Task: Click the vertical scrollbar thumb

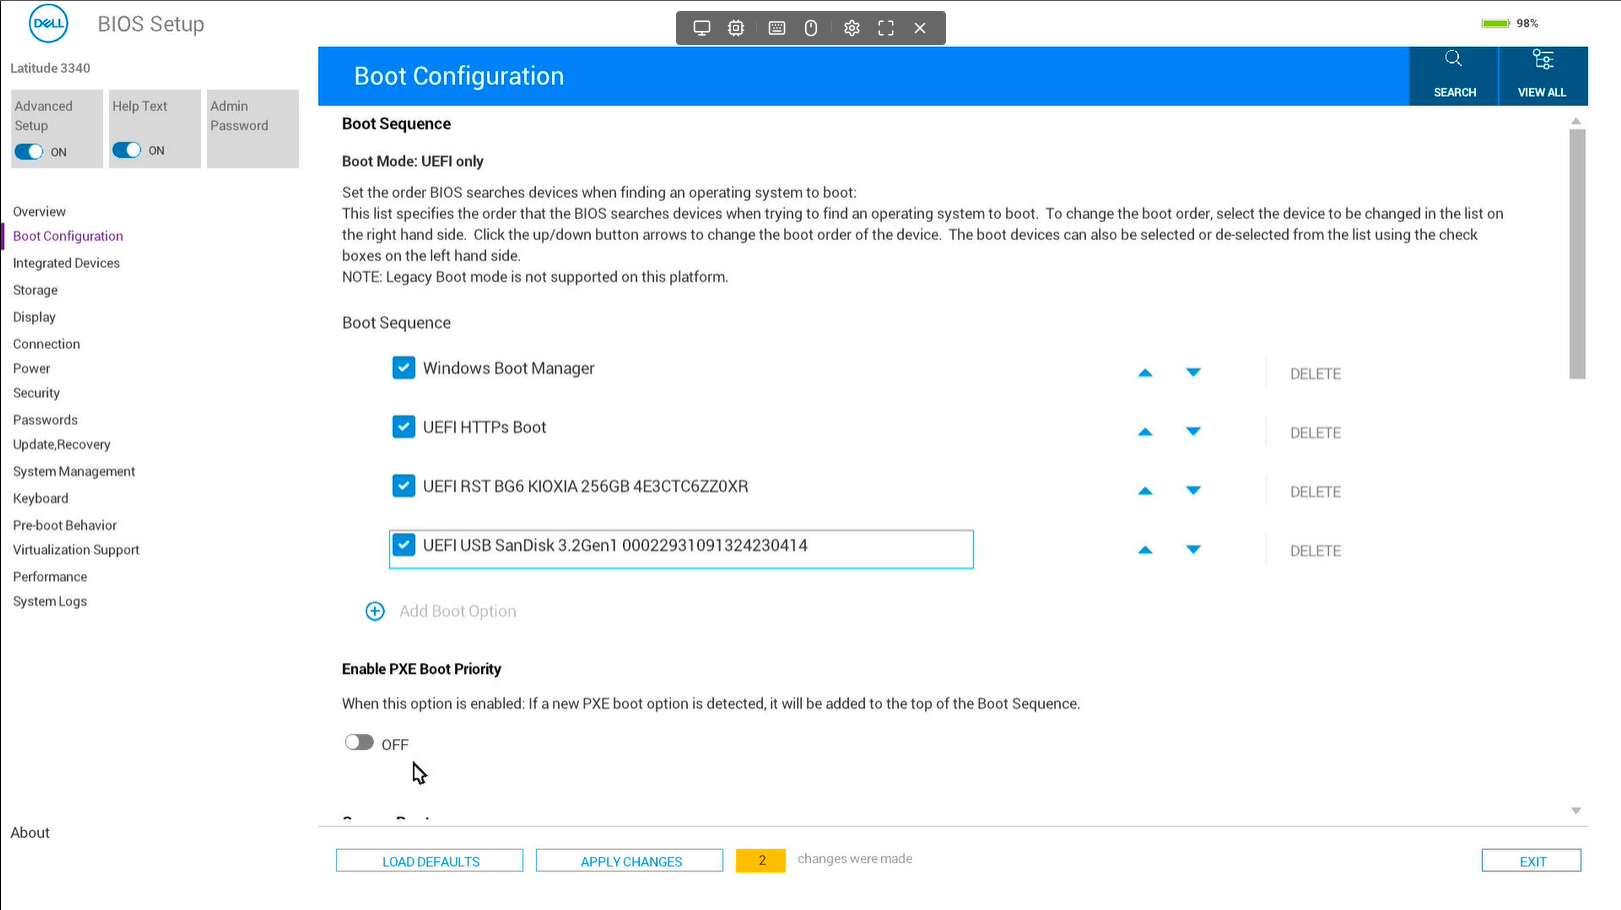Action: (1577, 254)
